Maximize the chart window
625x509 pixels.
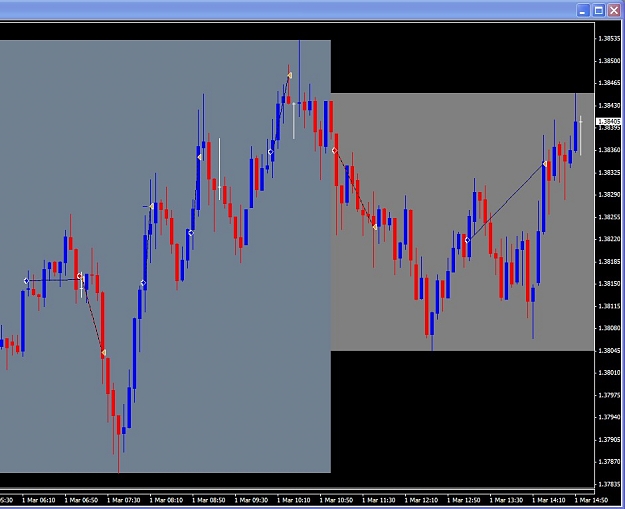click(599, 10)
